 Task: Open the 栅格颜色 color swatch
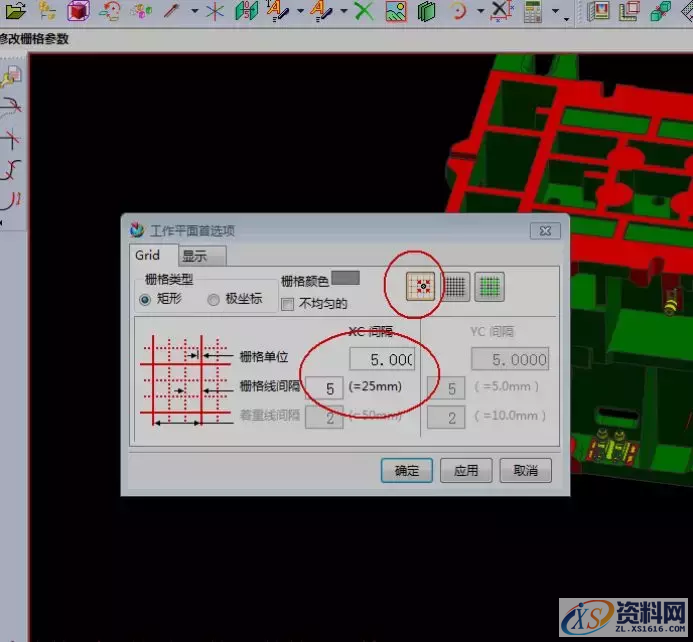(x=345, y=278)
